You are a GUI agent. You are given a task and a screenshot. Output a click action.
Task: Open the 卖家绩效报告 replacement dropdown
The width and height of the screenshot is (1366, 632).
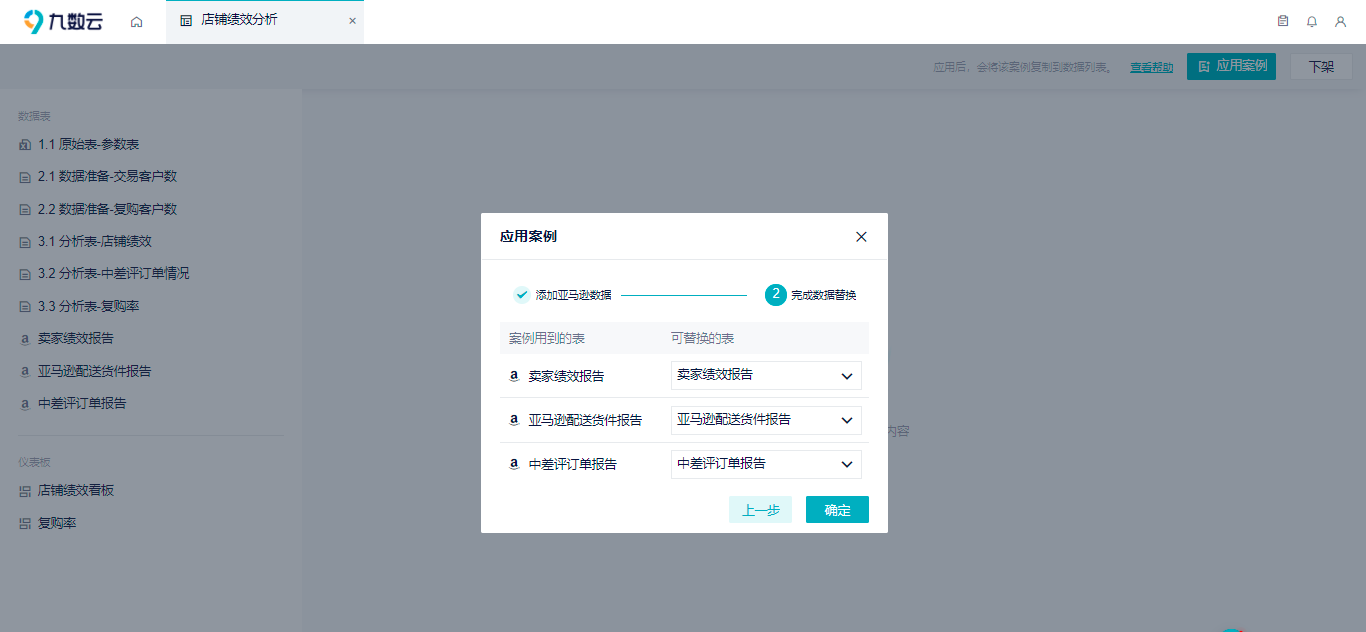point(766,375)
